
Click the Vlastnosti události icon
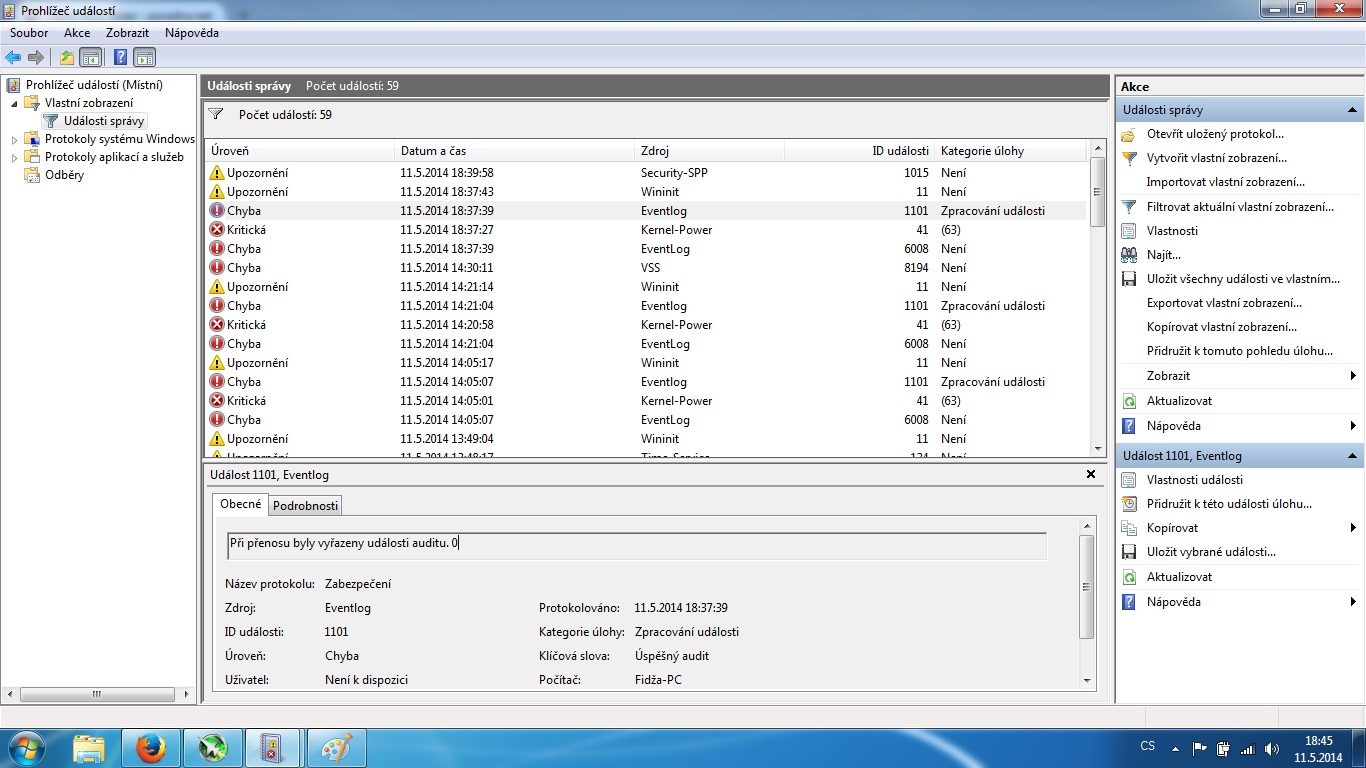click(x=1129, y=480)
